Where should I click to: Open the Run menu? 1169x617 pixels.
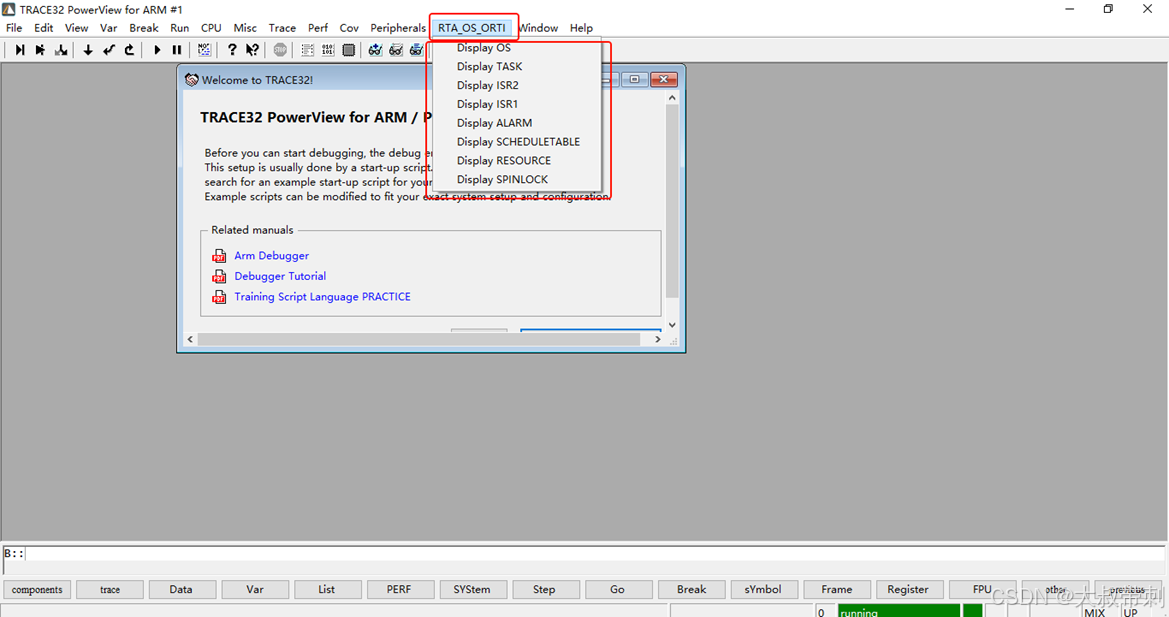pyautogui.click(x=180, y=28)
